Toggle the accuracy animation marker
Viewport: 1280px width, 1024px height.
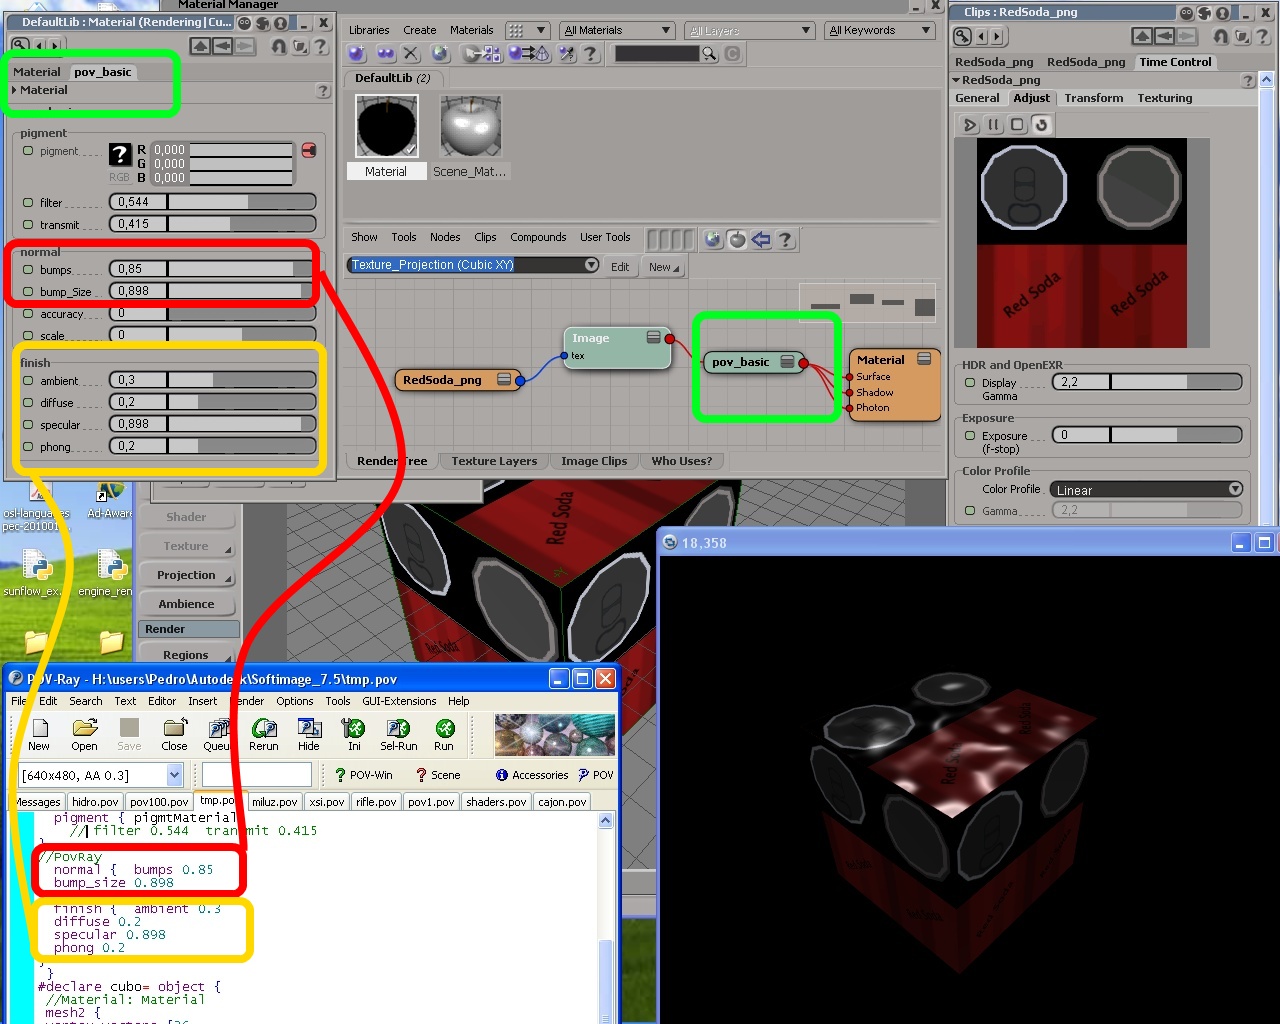tap(28, 313)
